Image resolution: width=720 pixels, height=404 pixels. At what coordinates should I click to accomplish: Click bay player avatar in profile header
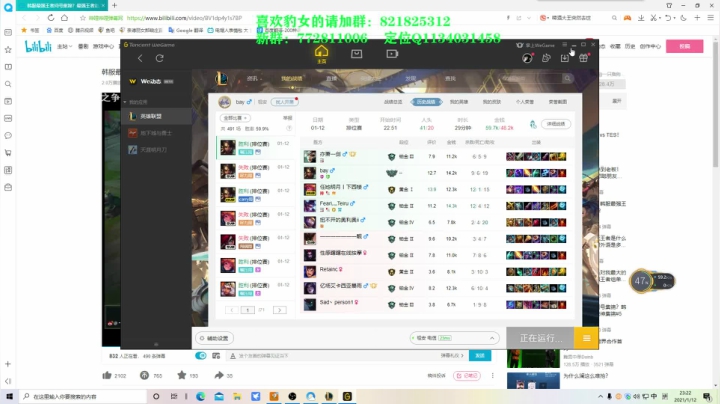tap(225, 102)
